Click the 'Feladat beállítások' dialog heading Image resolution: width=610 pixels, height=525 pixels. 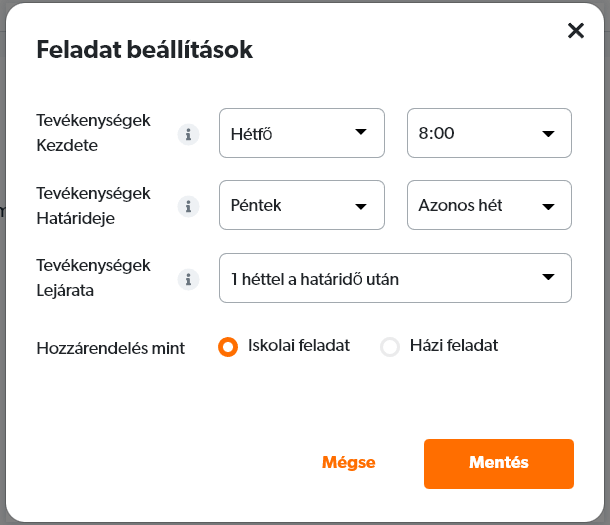(144, 49)
